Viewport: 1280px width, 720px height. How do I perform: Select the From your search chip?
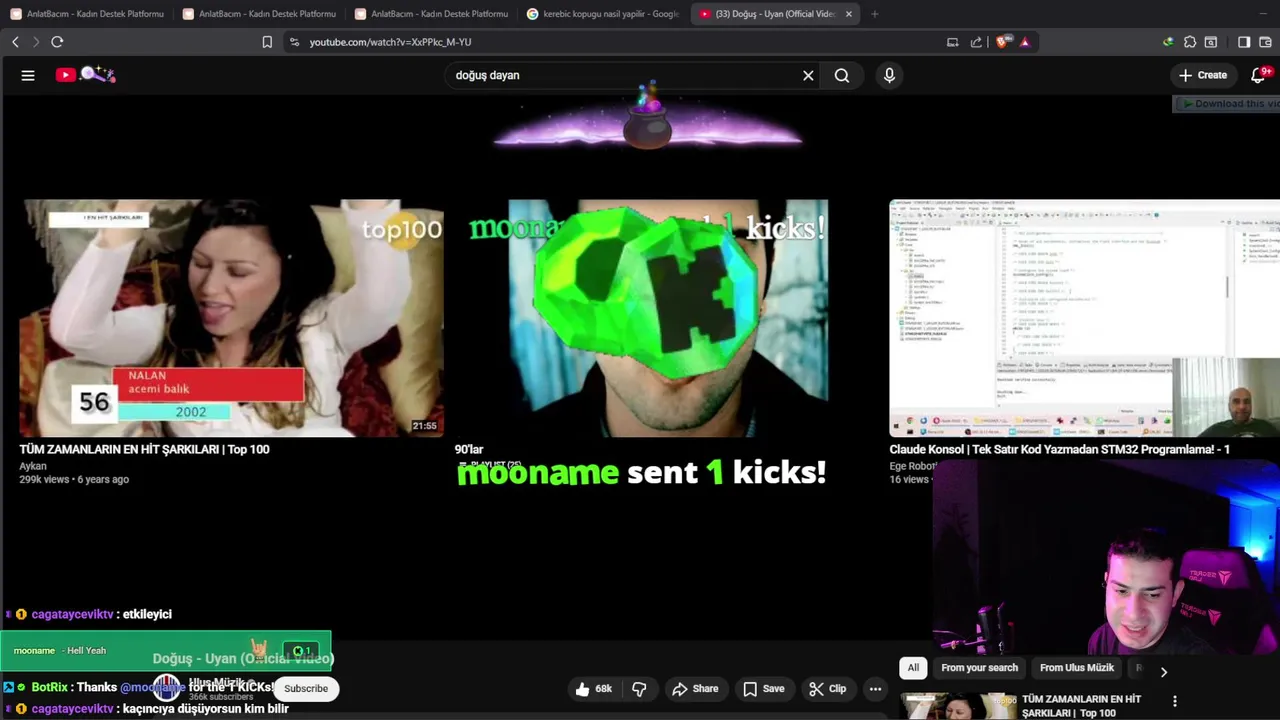pos(979,668)
